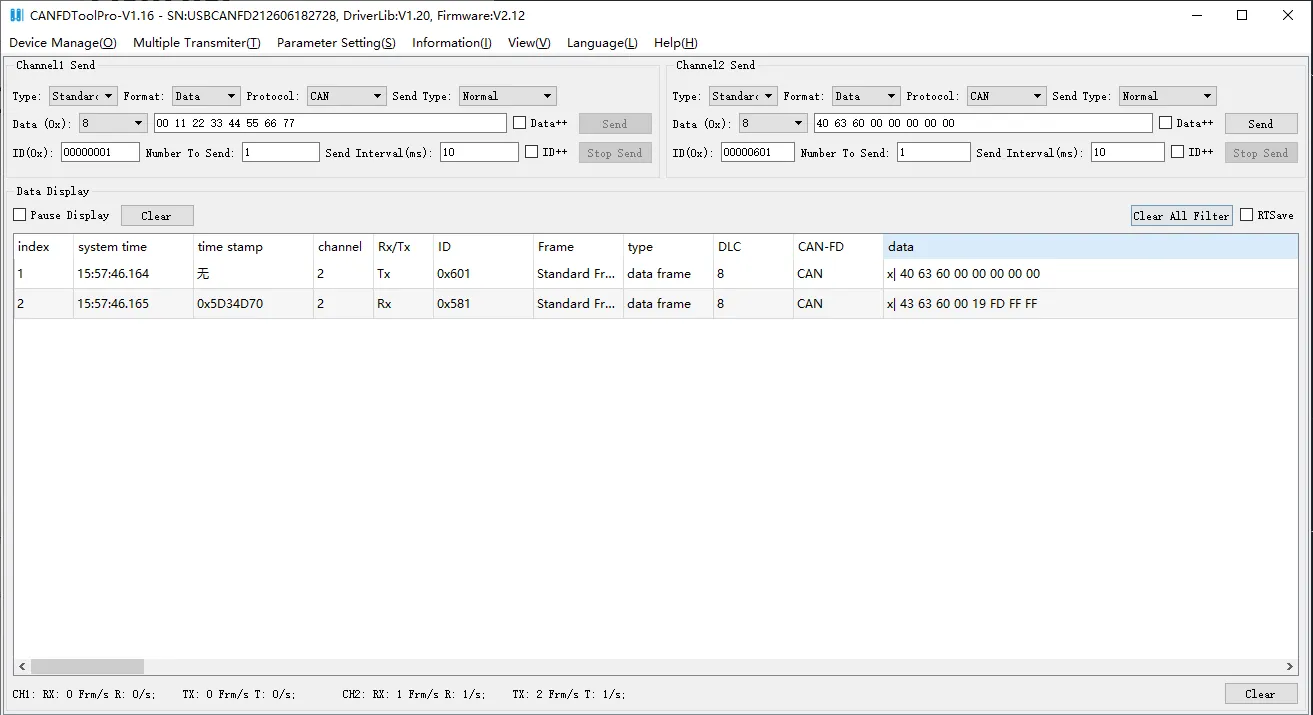Expand Channel1 Data length dropdown
1313x715 pixels.
coord(113,123)
